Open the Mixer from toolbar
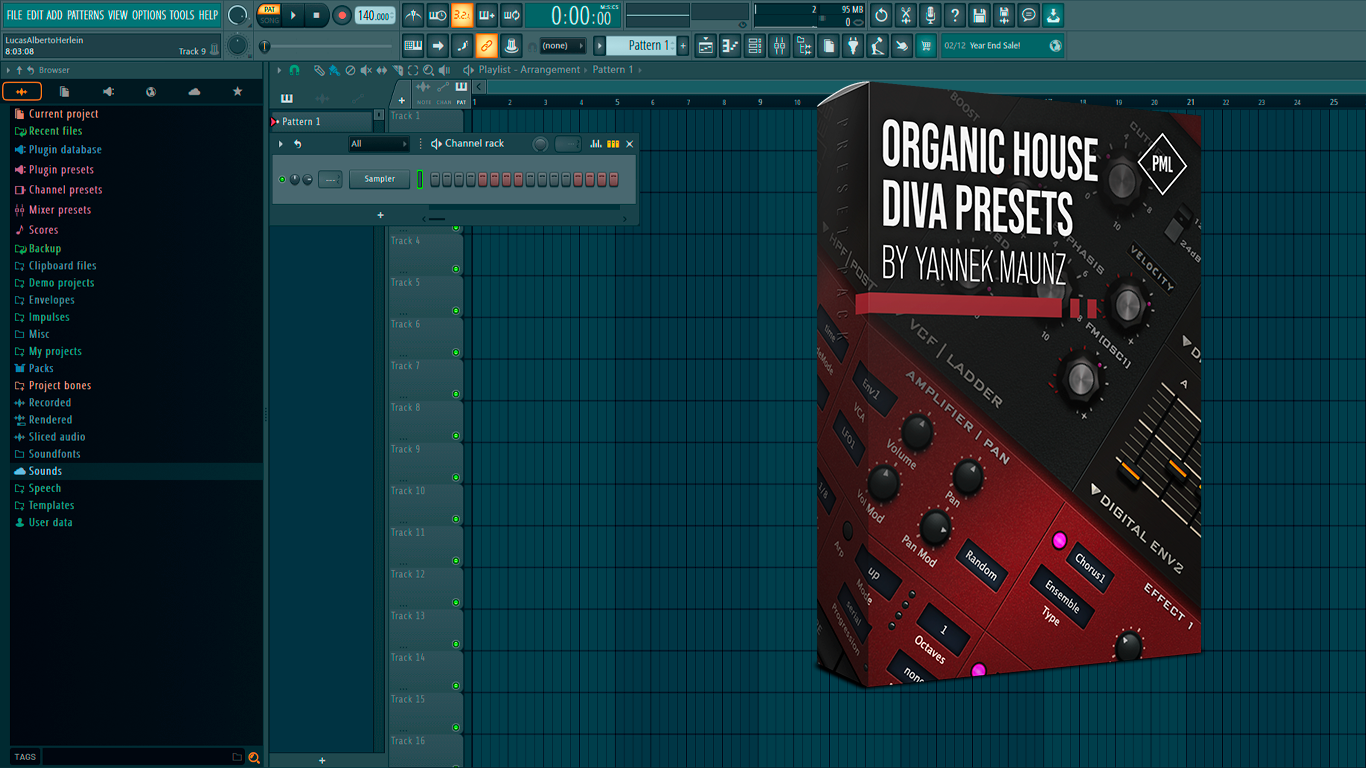Screen dimensions: 1366x768 pyautogui.click(x=779, y=45)
